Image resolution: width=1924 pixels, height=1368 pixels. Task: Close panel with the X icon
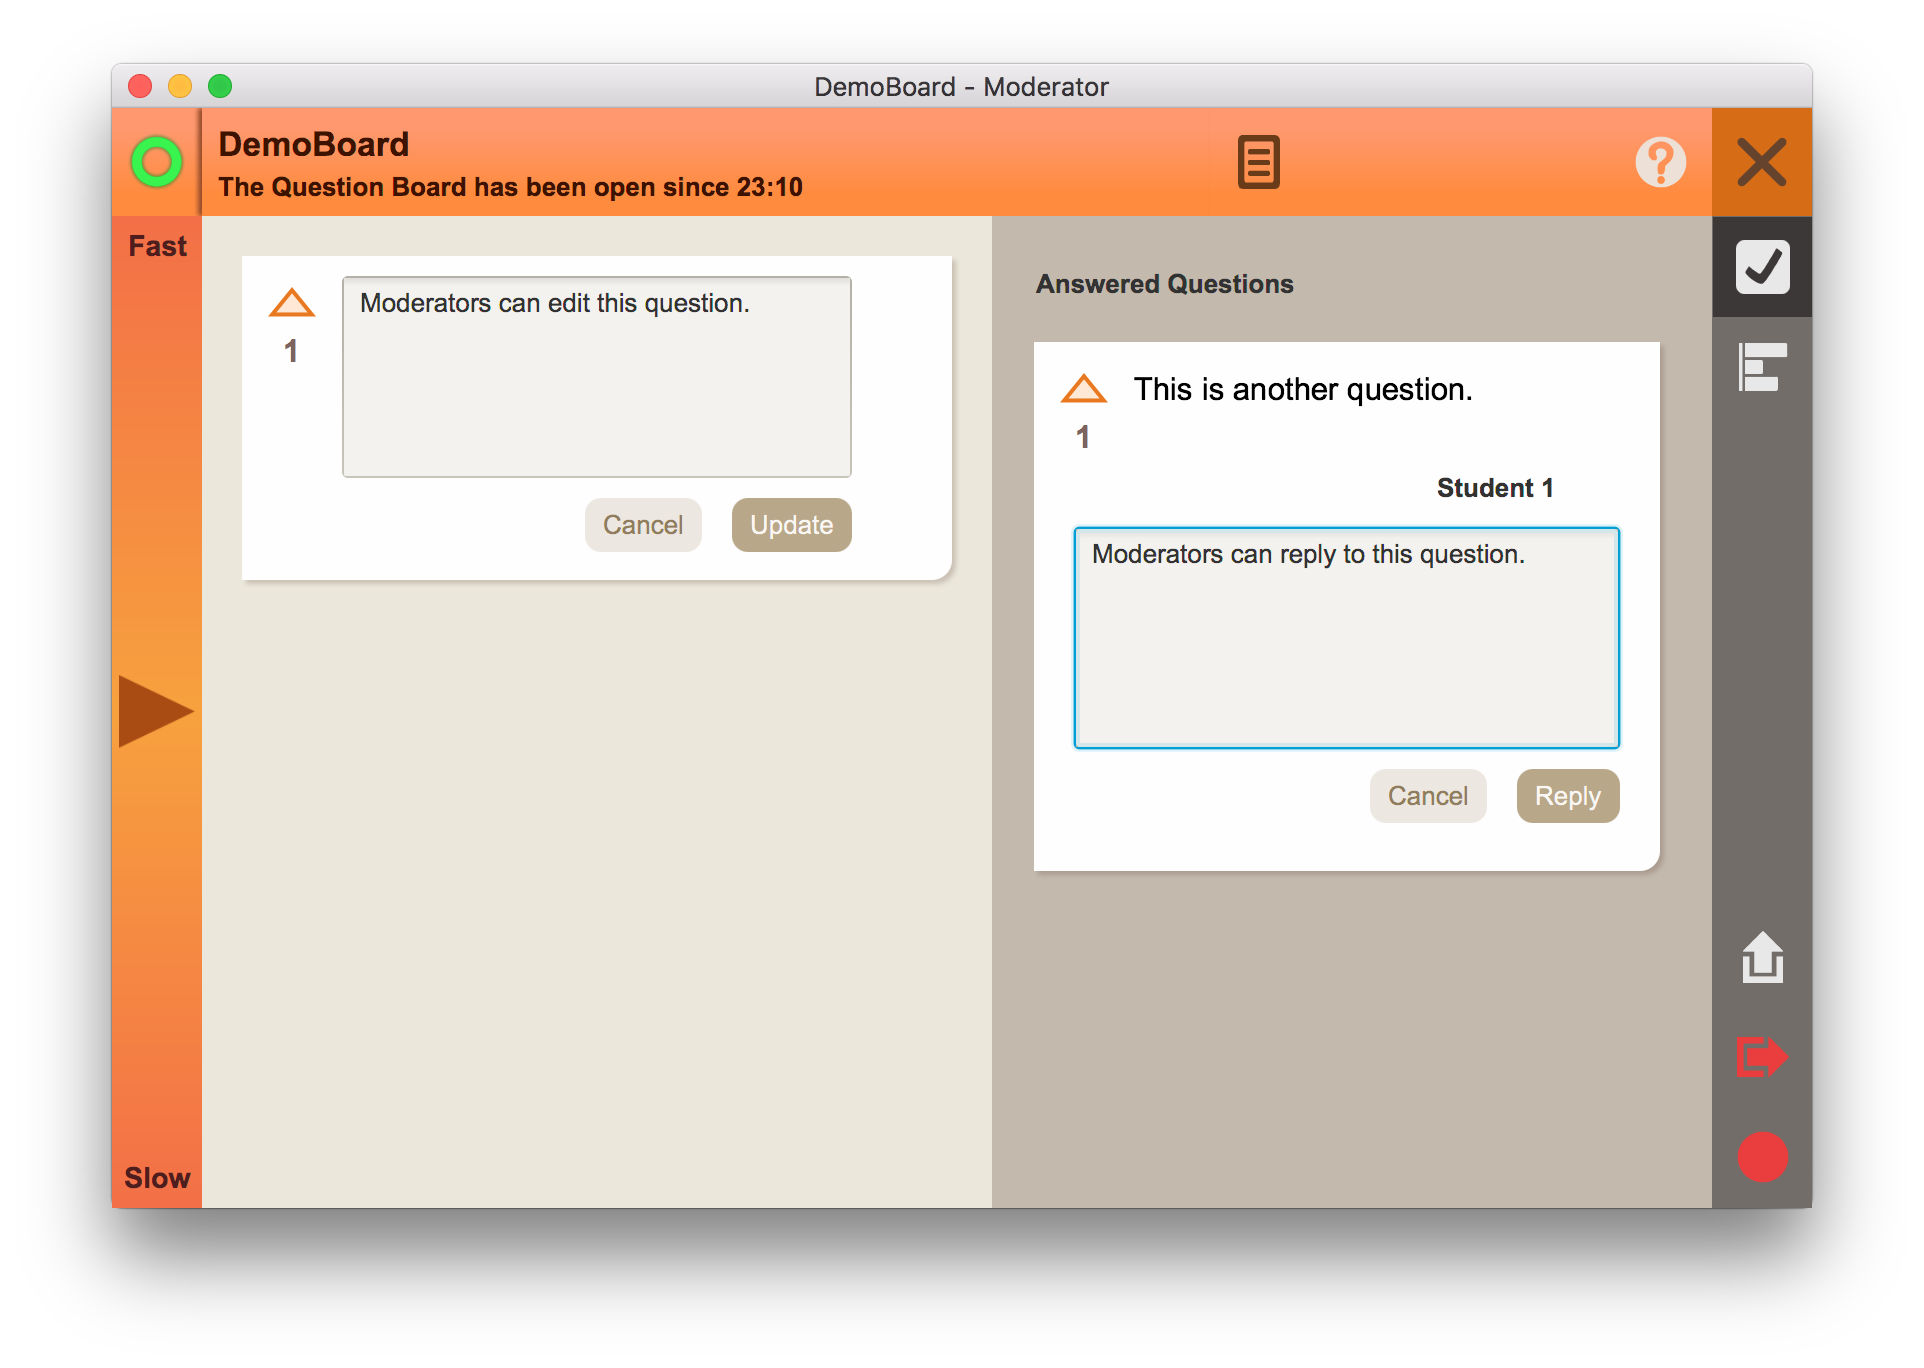click(x=1761, y=162)
